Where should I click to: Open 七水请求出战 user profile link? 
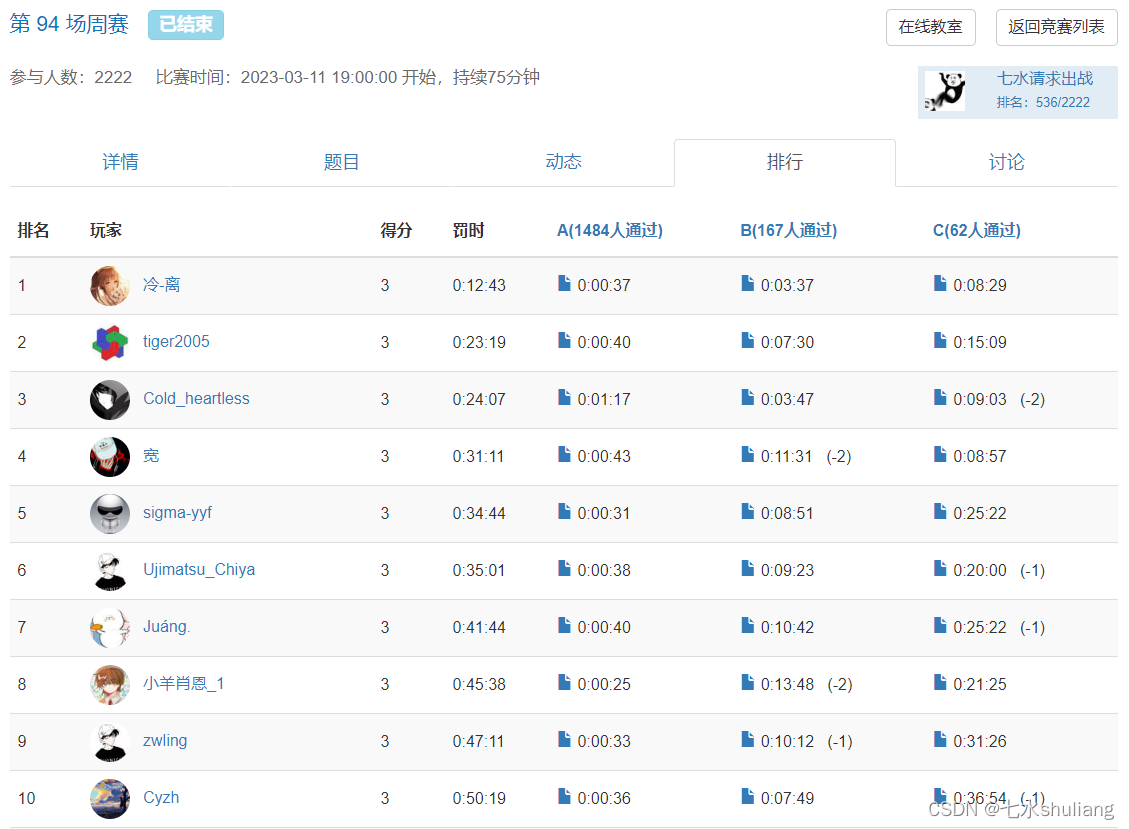point(1045,79)
